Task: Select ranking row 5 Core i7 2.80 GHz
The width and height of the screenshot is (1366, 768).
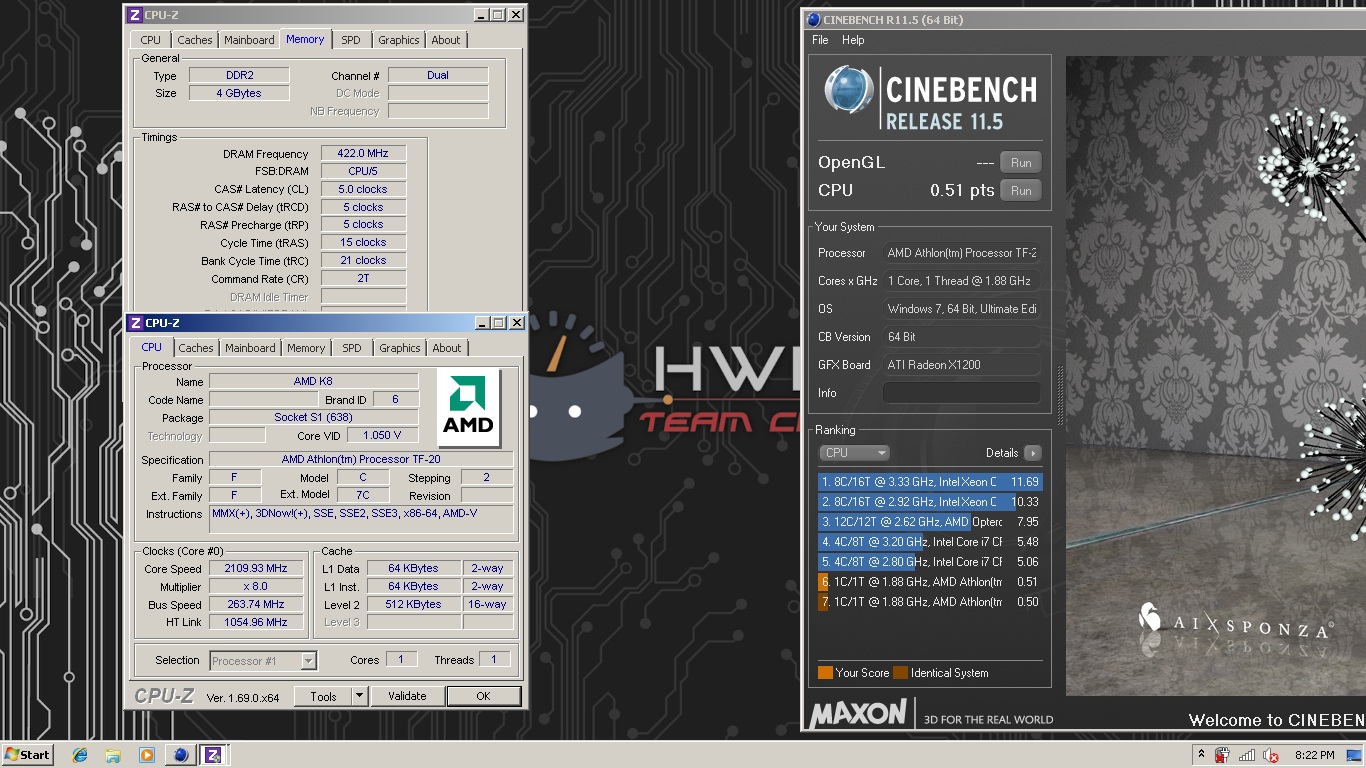Action: 929,562
